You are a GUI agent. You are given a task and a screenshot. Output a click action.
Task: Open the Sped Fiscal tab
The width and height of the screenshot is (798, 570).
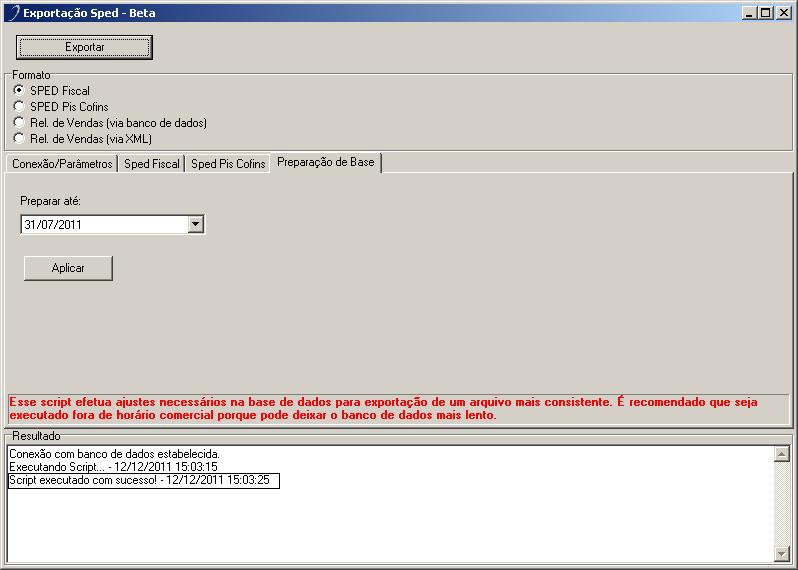[152, 164]
